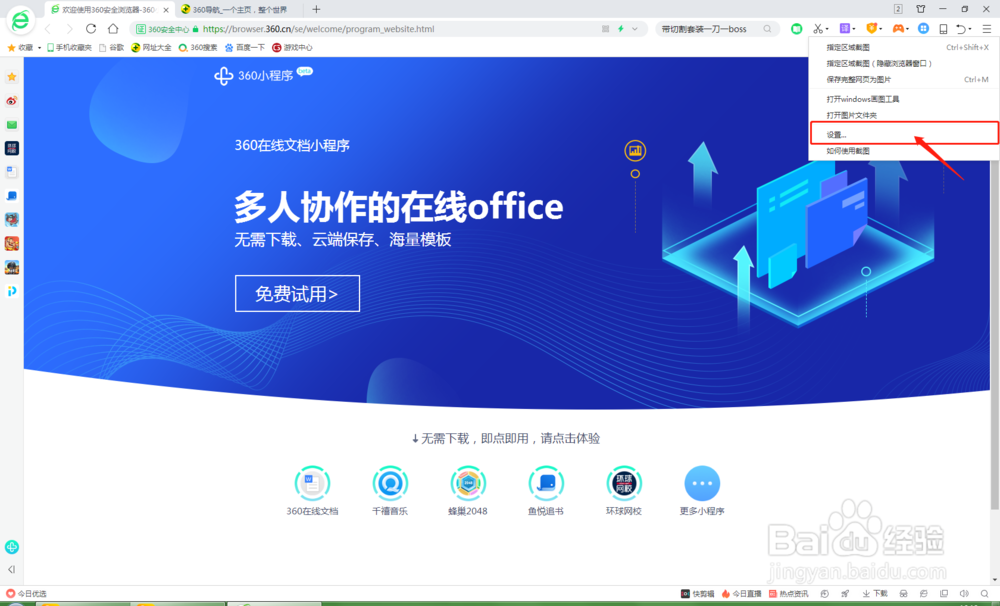The height and width of the screenshot is (606, 1000).
Task: Open the 千禧音乐 mini-program
Action: click(x=390, y=491)
